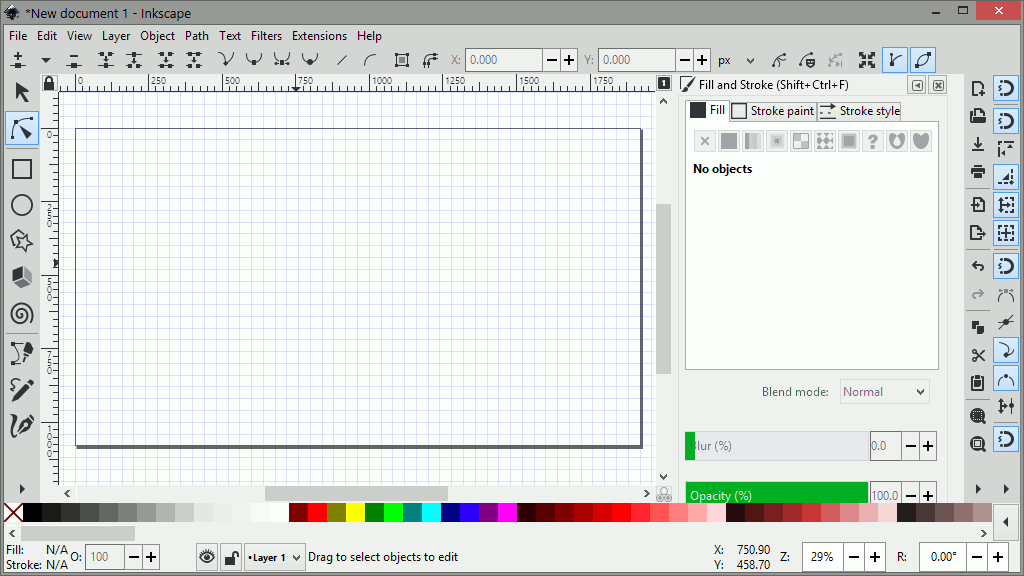Select the Spiral tool
Image resolution: width=1024 pixels, height=576 pixels.
[x=21, y=314]
